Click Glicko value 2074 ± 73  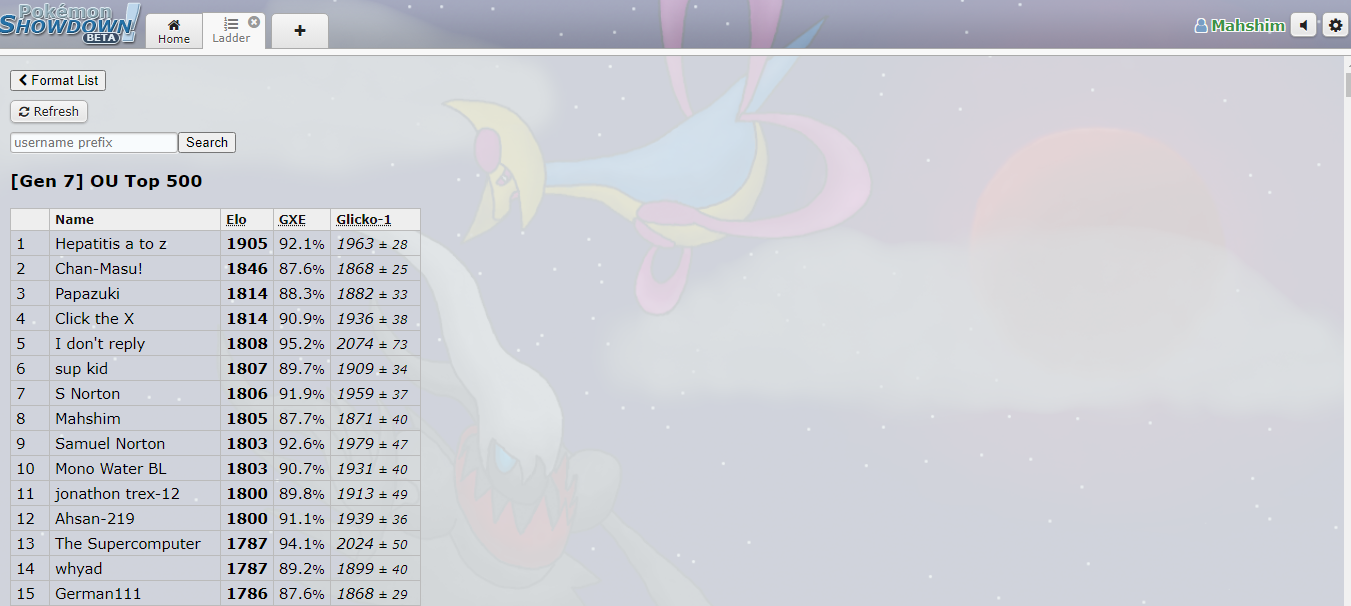tap(372, 343)
